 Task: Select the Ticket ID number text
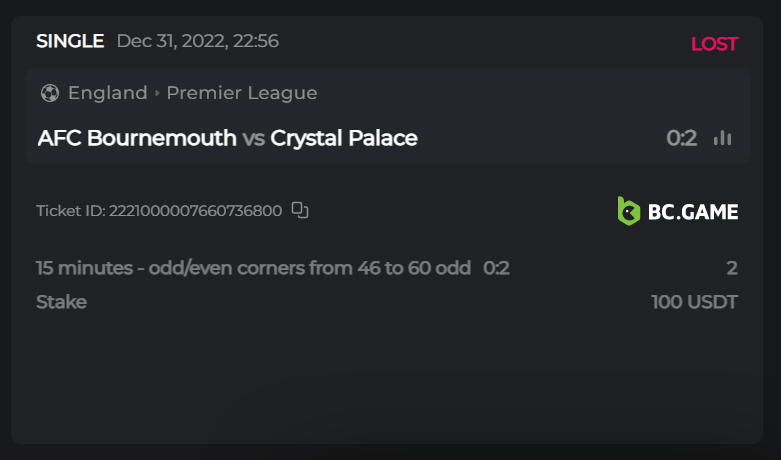point(195,211)
